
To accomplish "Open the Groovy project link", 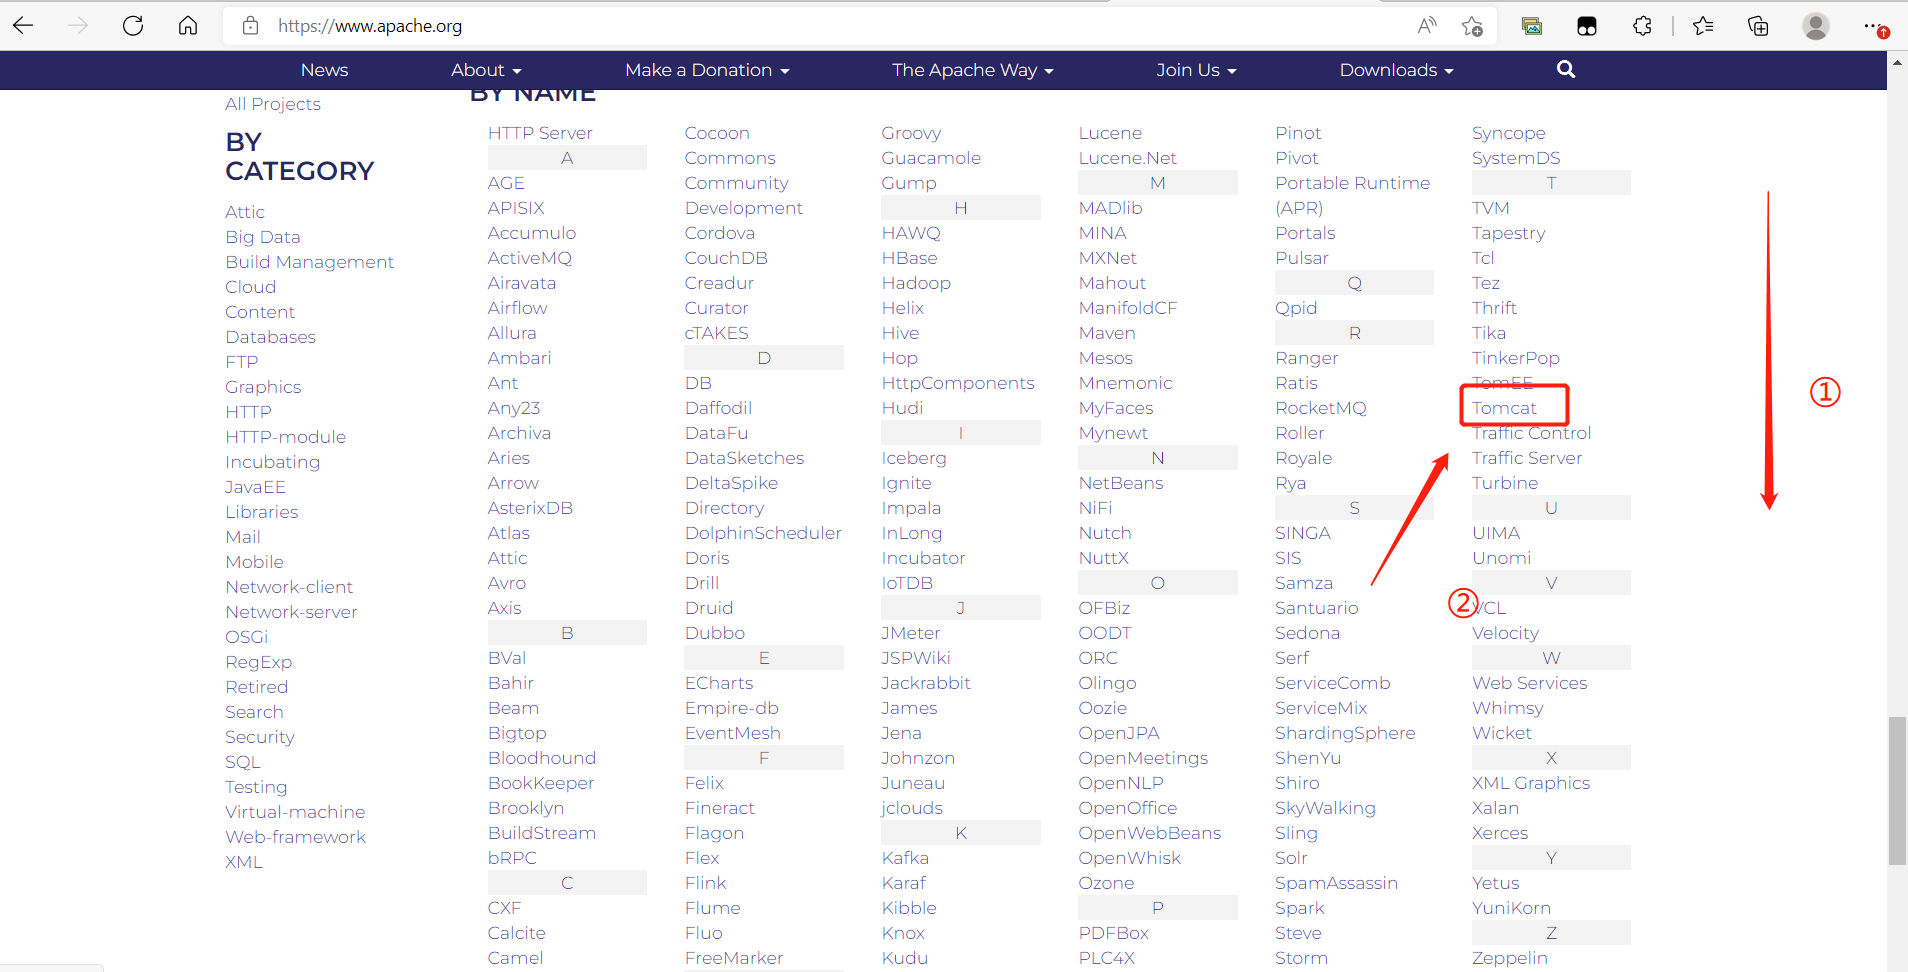I will click(x=911, y=133).
